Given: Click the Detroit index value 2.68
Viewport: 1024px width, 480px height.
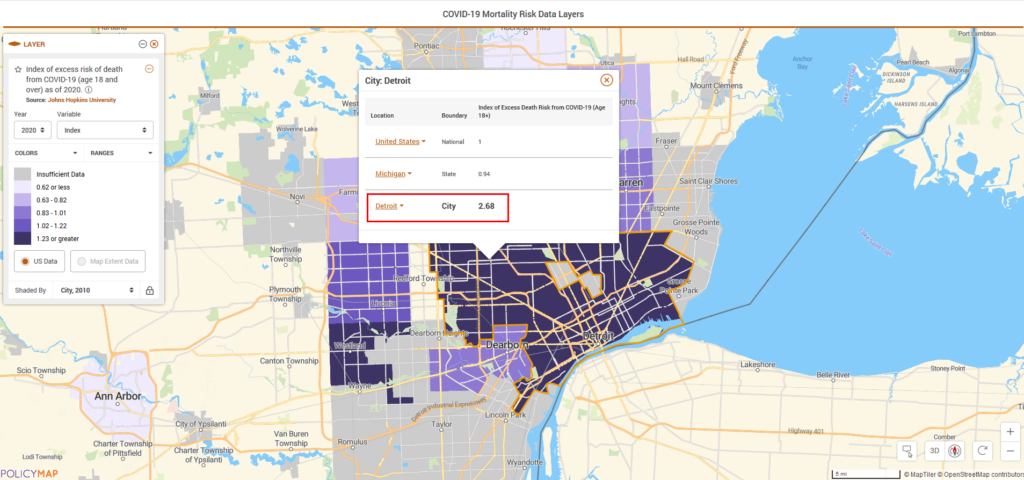Looking at the screenshot, I should 486,206.
